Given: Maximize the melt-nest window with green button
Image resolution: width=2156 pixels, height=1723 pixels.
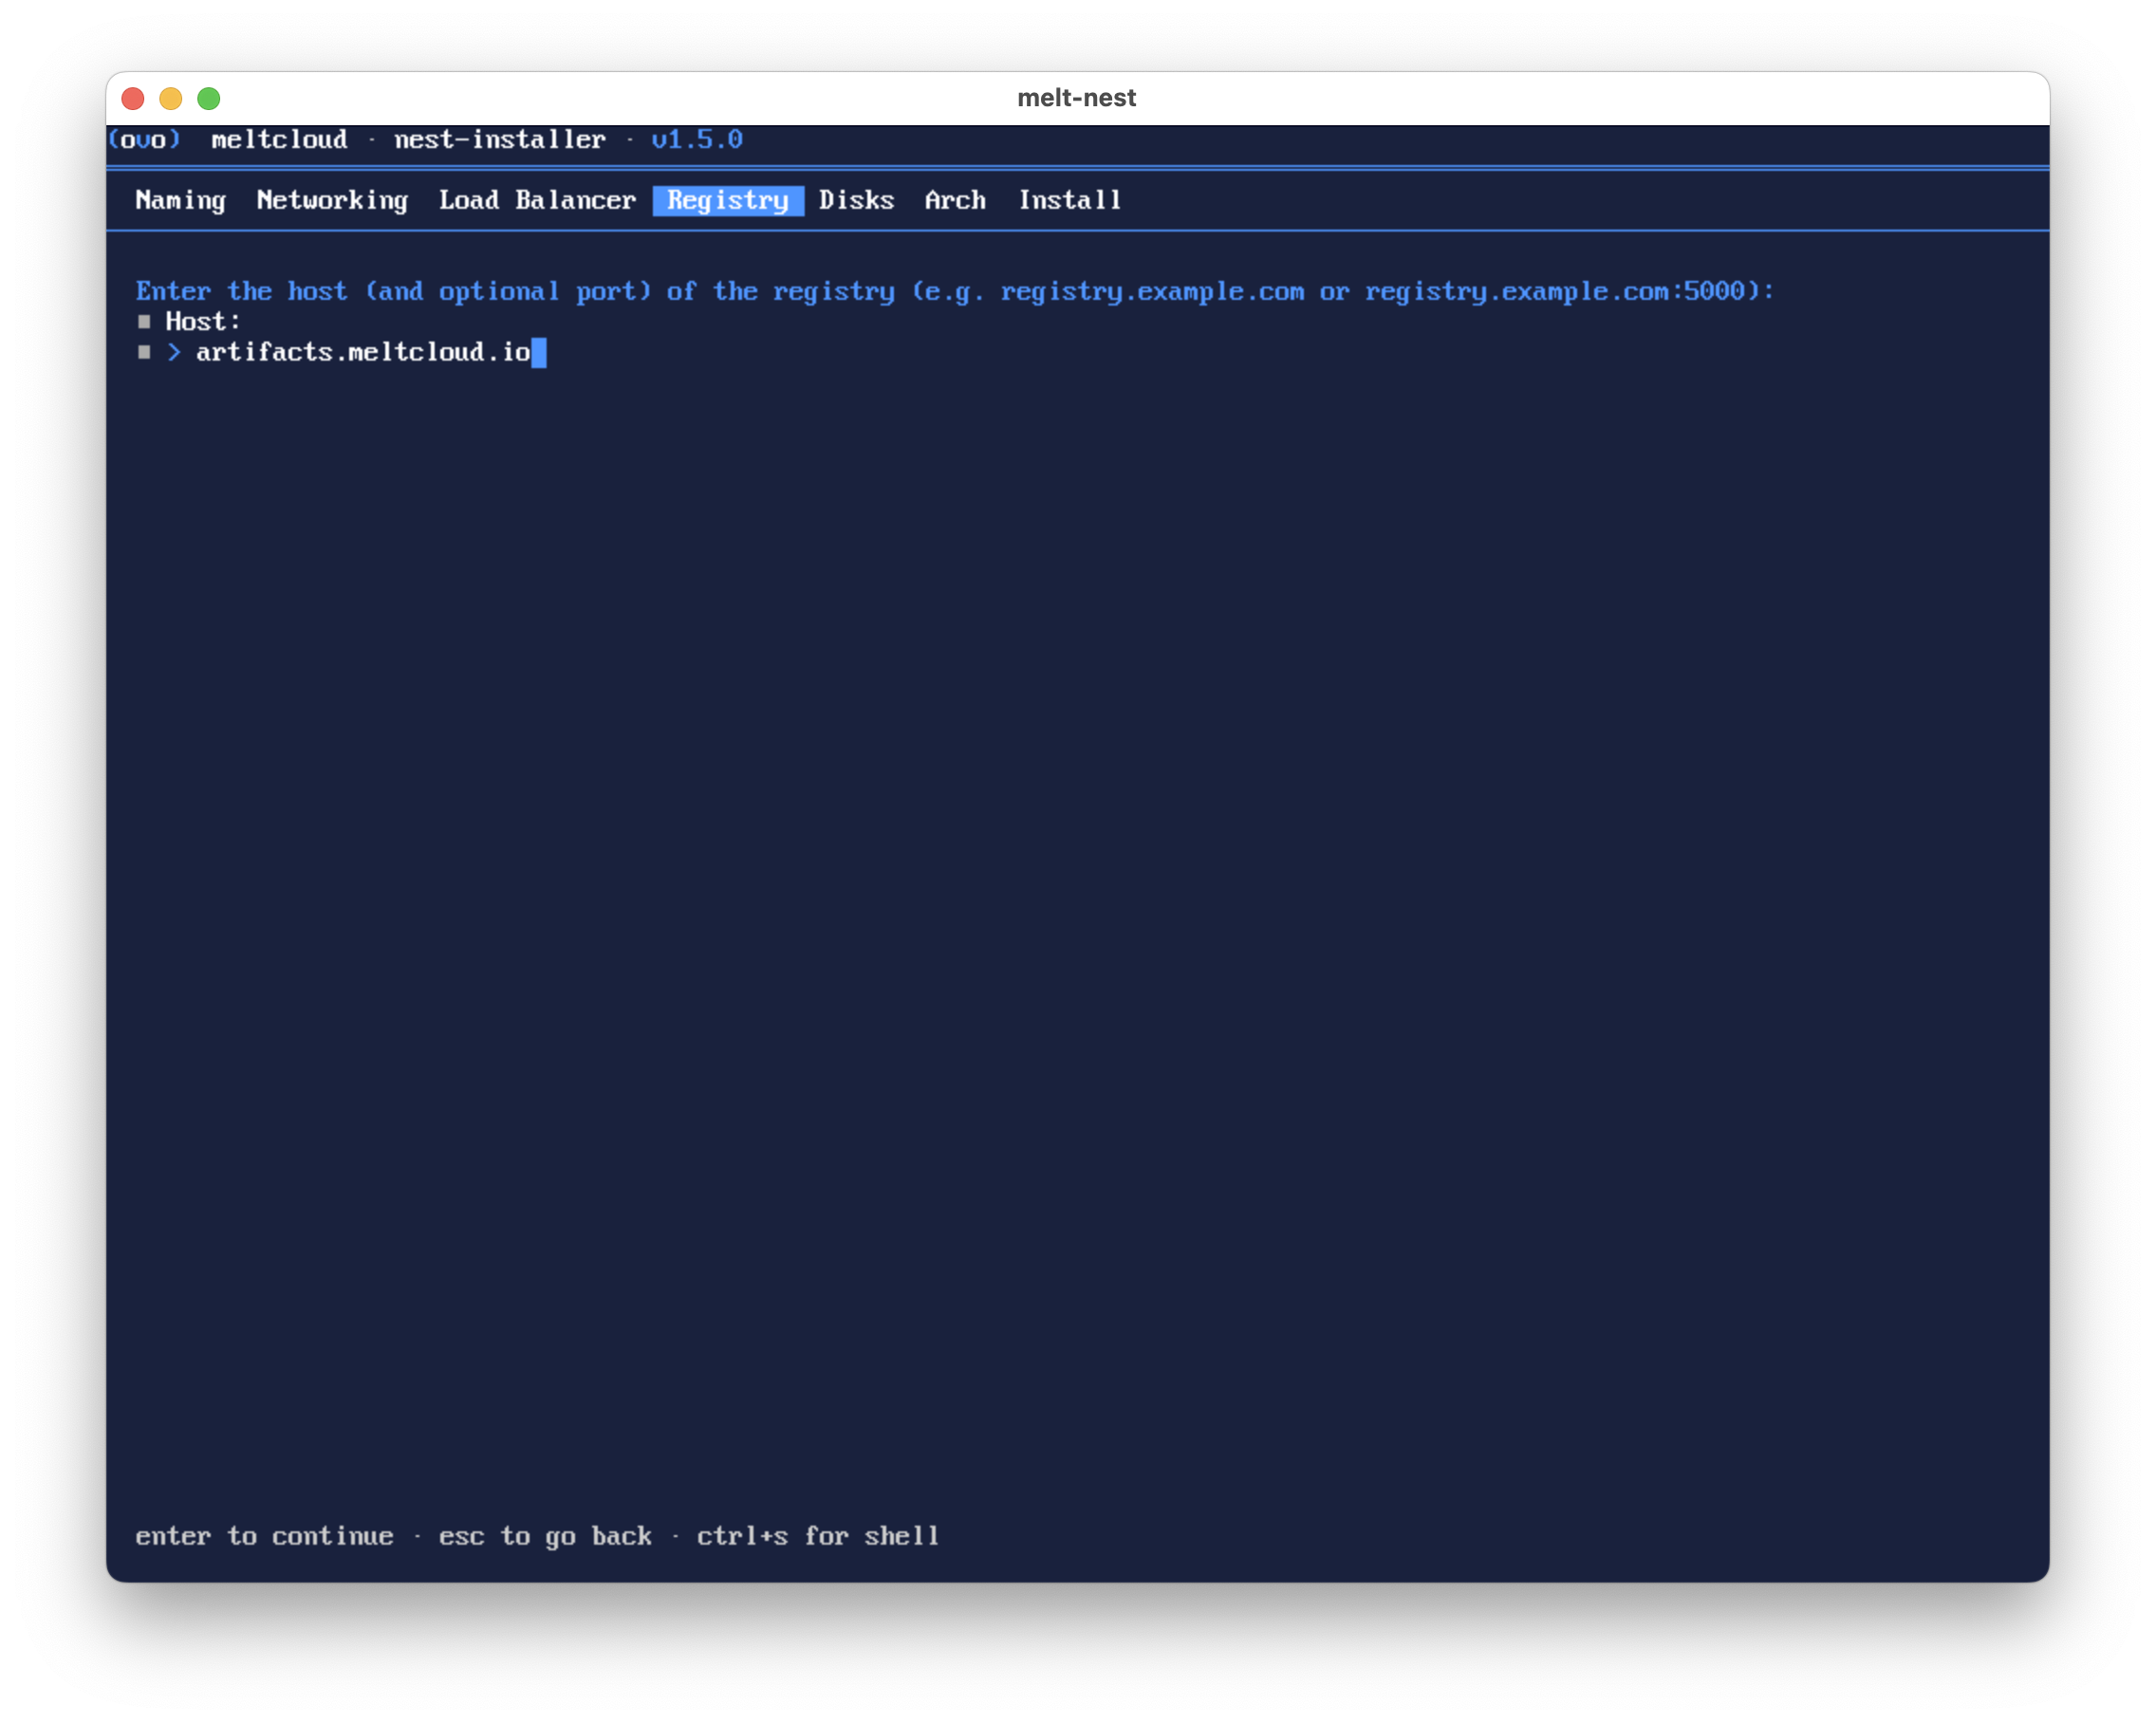Looking at the screenshot, I should 209,98.
